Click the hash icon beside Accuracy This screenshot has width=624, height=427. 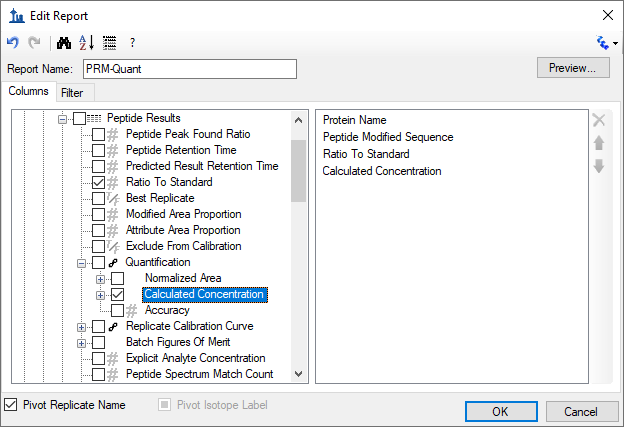click(131, 310)
